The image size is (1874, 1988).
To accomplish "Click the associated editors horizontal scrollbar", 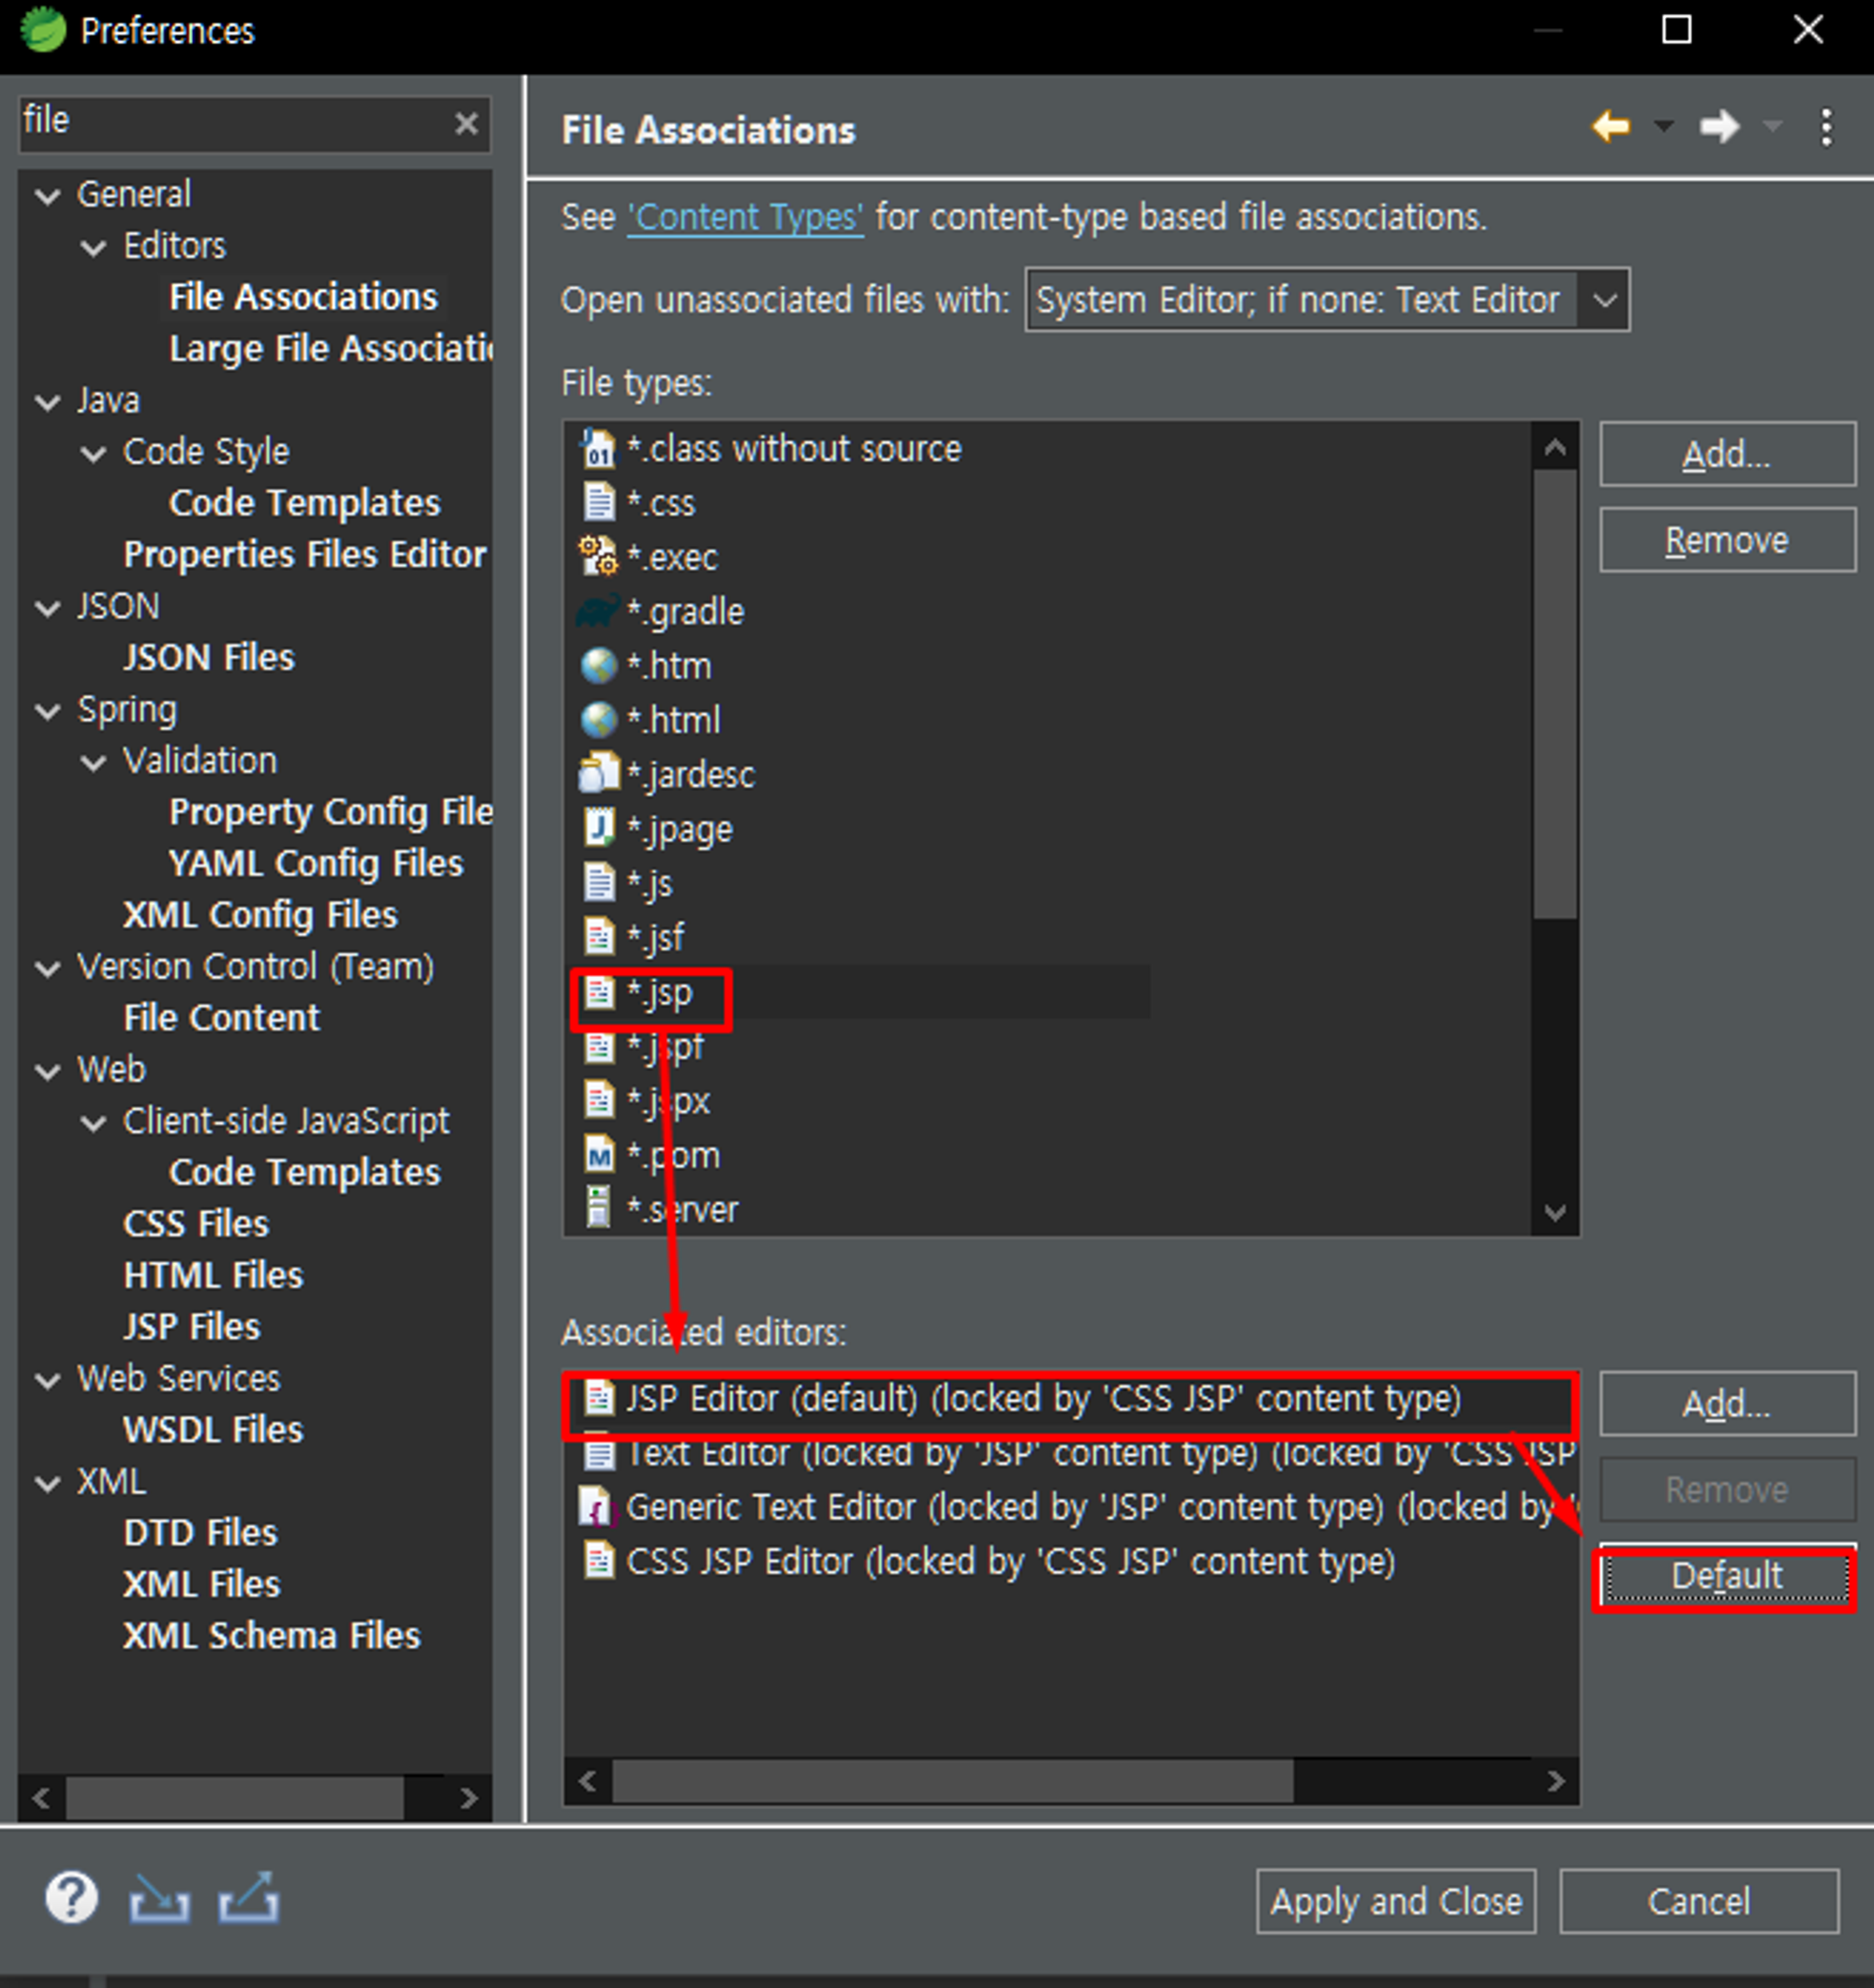I will point(952,1780).
